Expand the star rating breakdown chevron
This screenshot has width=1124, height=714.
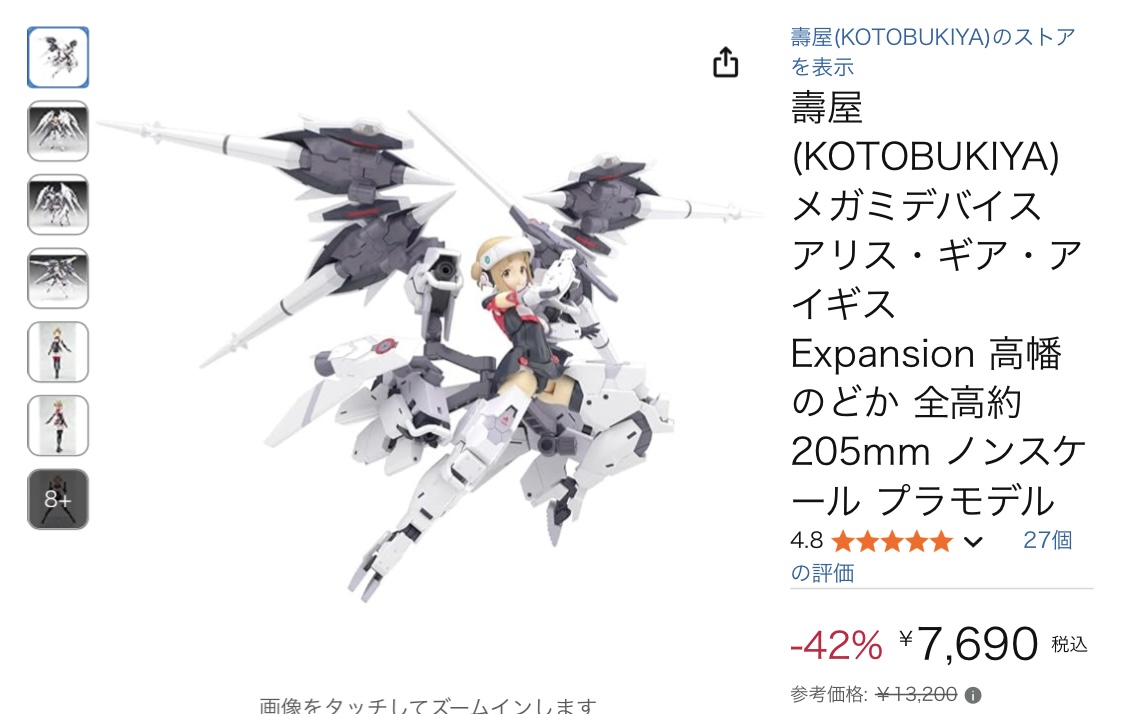point(973,542)
